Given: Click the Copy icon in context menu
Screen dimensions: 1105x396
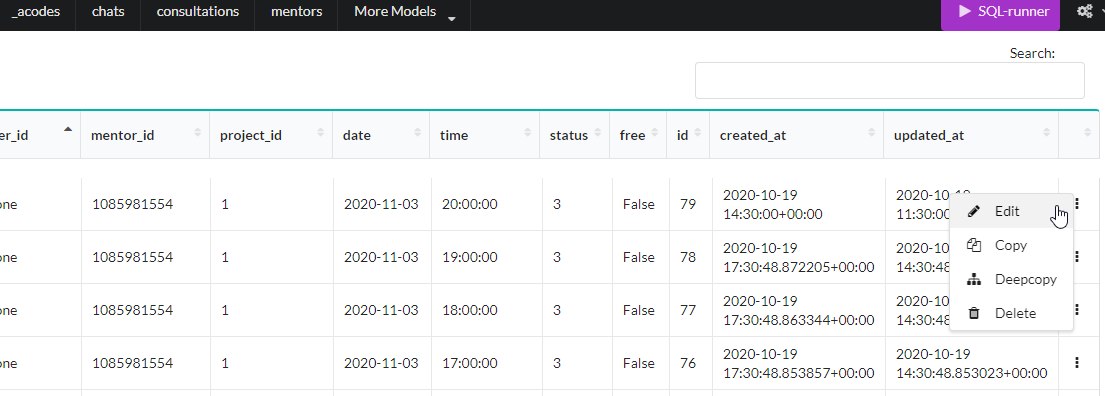Looking at the screenshot, I should tap(974, 245).
